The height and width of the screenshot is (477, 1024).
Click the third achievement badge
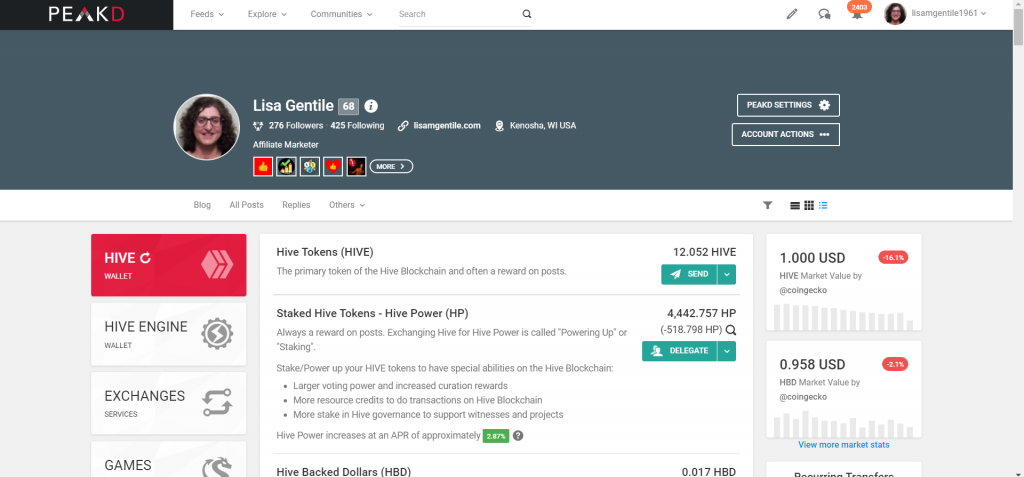(310, 167)
